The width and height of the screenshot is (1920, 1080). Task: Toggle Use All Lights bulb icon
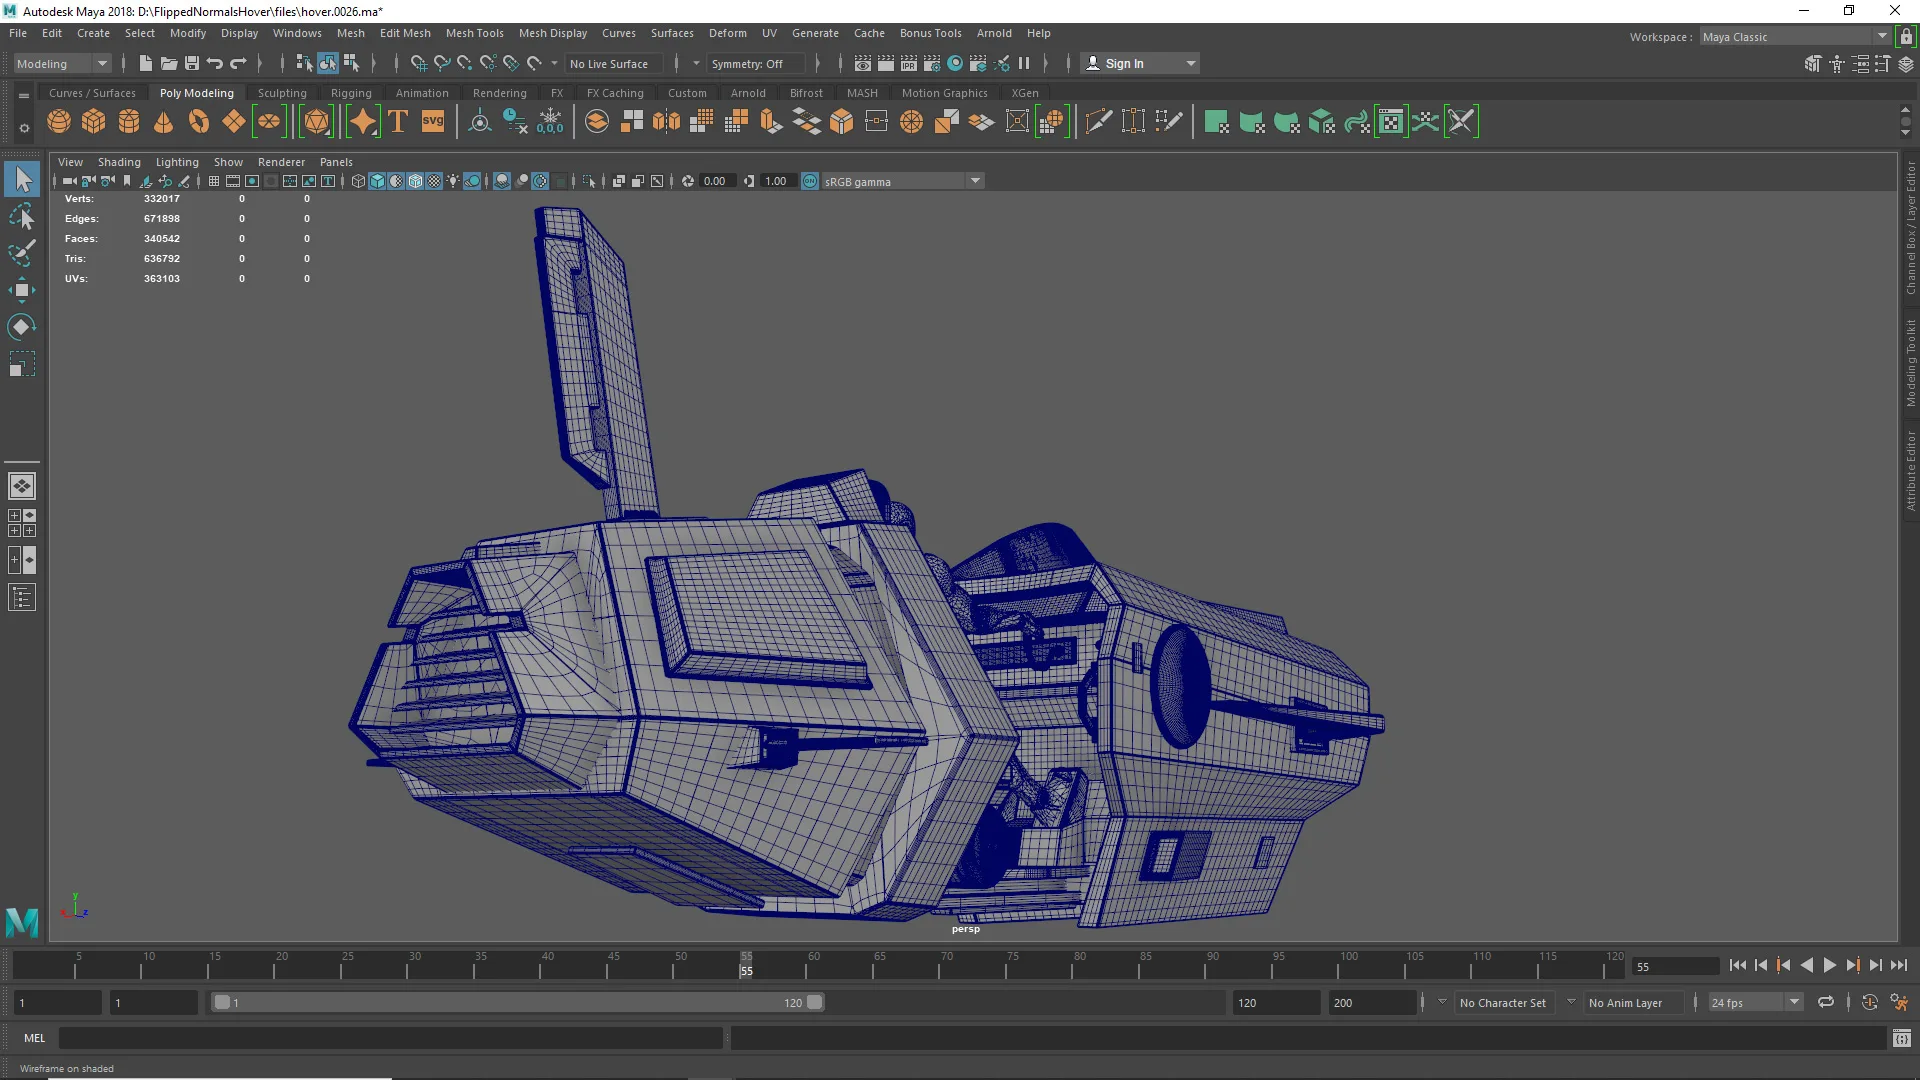[x=453, y=181]
